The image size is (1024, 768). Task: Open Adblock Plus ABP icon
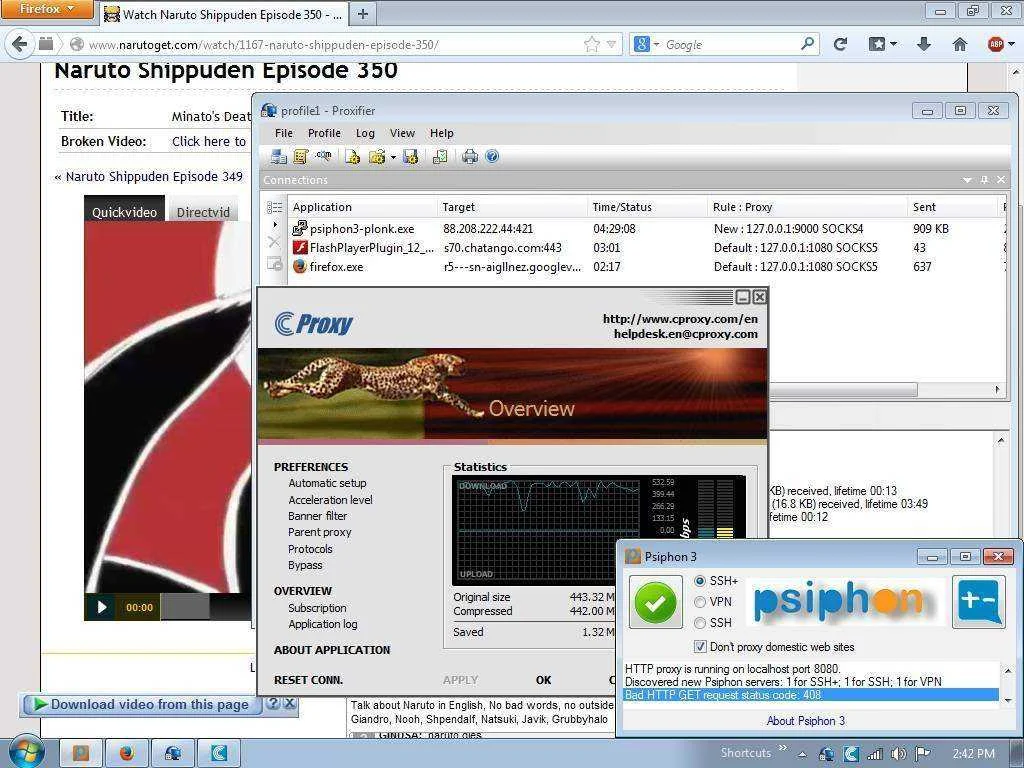[x=996, y=44]
